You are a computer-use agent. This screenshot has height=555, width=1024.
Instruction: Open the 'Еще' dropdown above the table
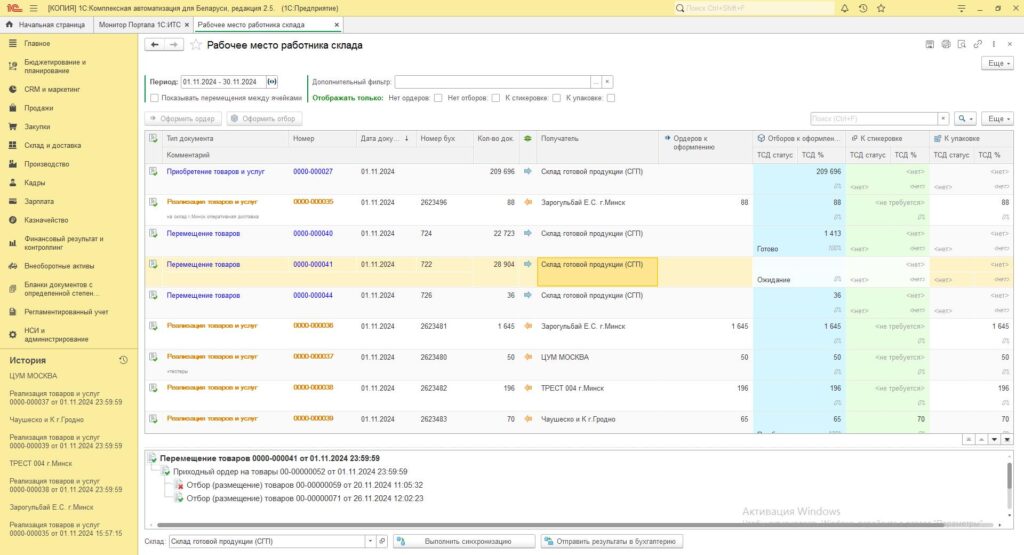(x=997, y=118)
